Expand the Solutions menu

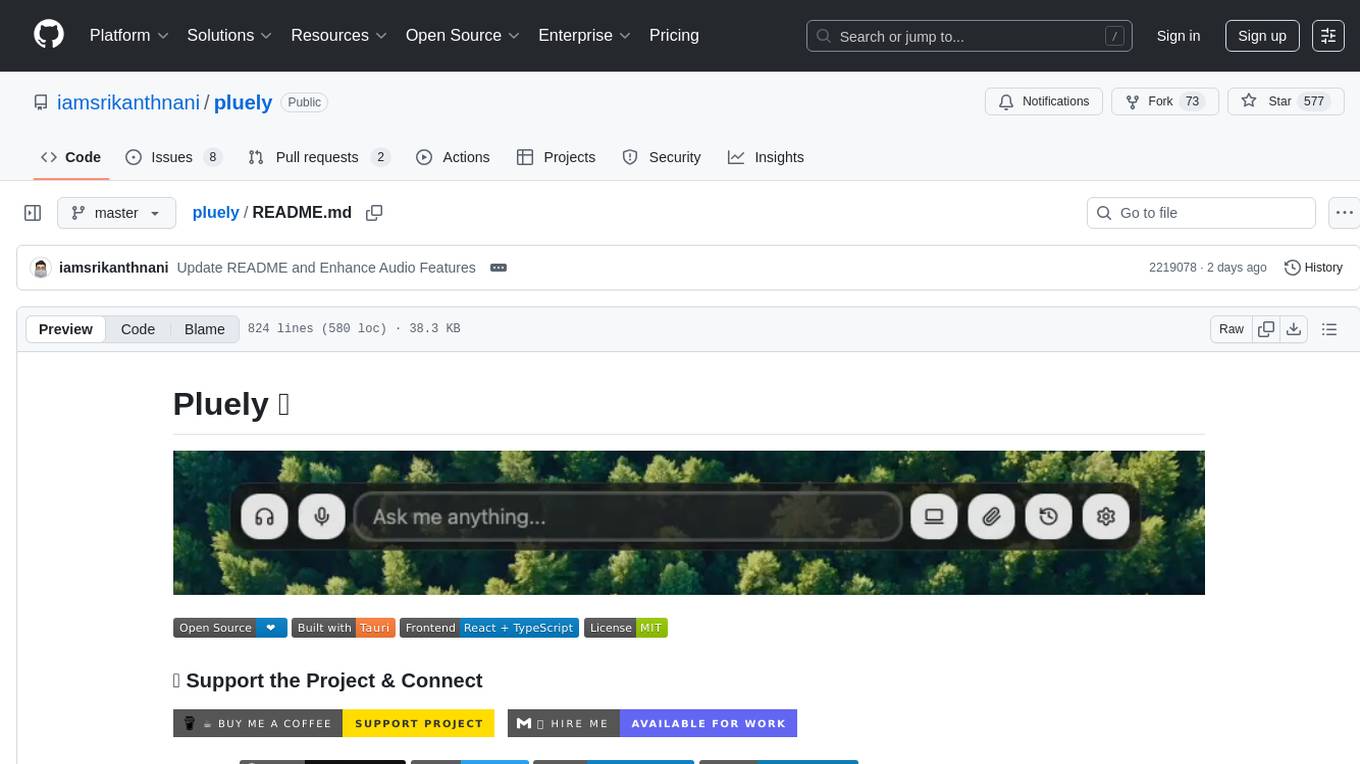click(230, 35)
